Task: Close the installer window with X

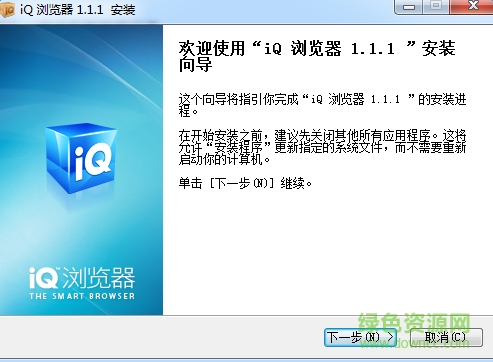Action: pos(472,7)
